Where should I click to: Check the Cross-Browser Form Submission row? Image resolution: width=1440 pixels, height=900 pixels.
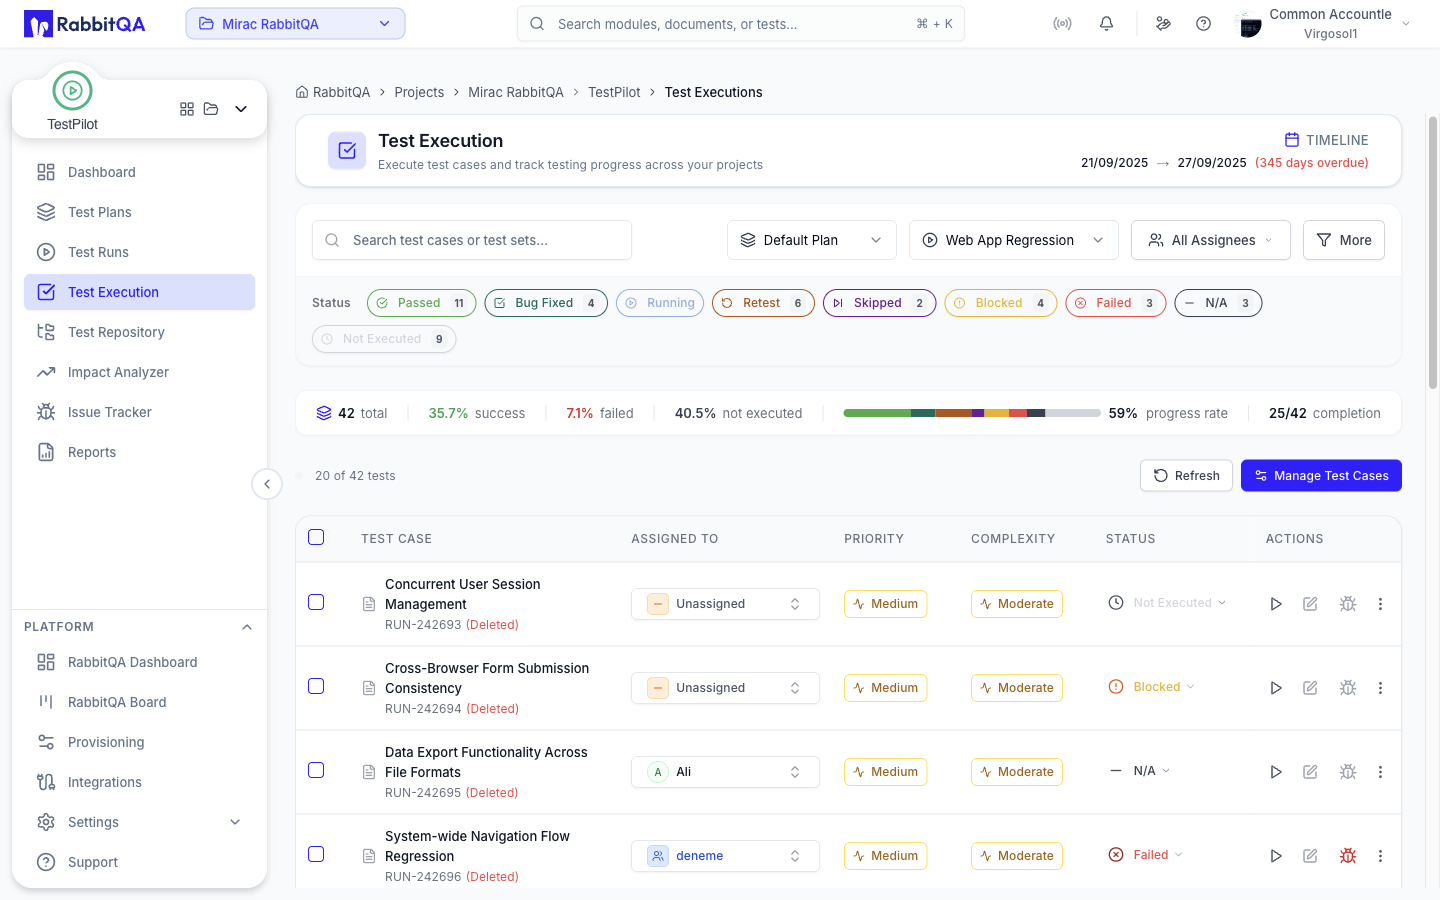click(x=316, y=686)
